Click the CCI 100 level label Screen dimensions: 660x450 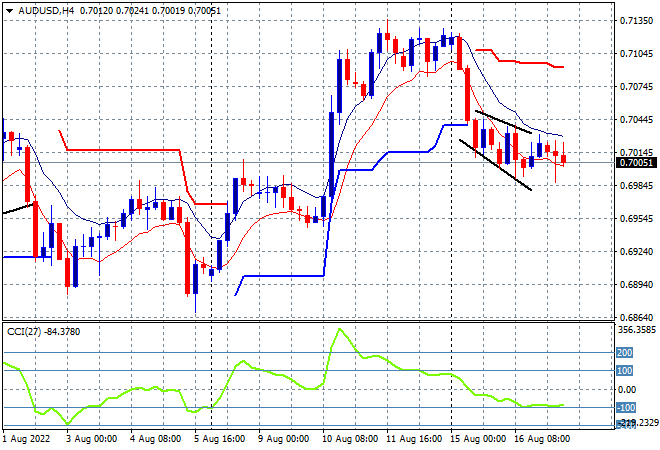point(625,370)
